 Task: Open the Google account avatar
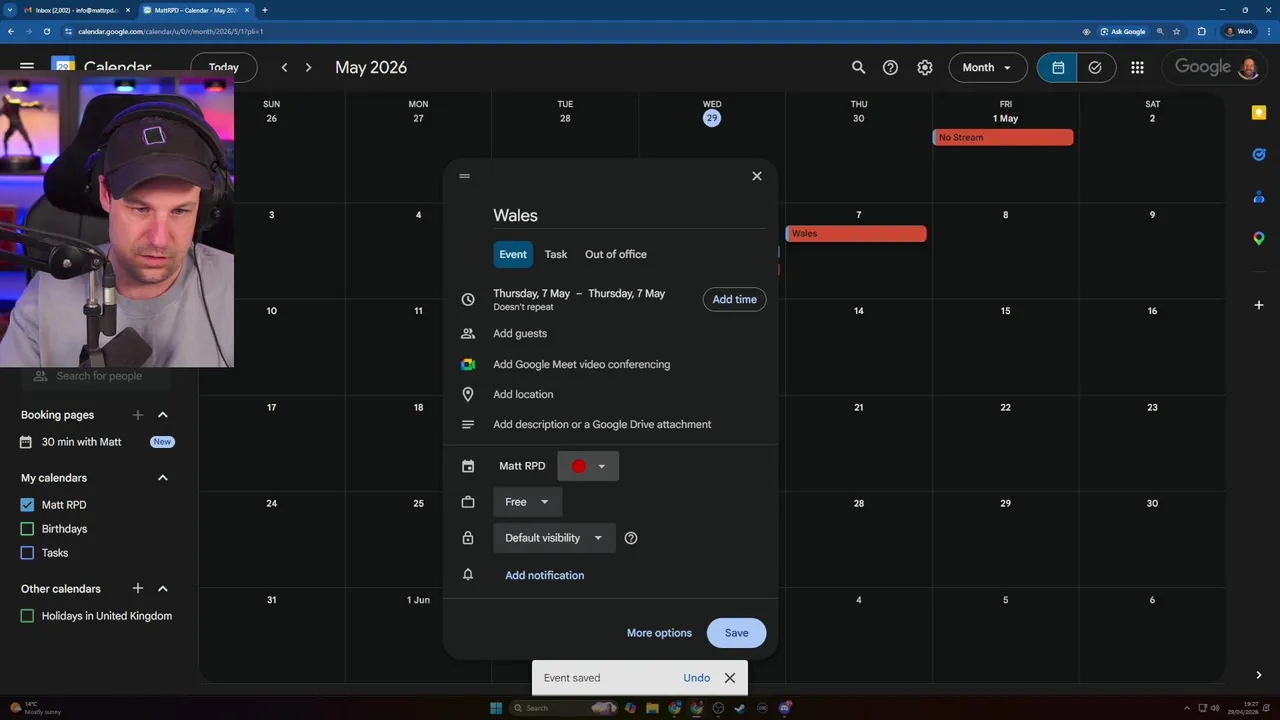click(1248, 67)
